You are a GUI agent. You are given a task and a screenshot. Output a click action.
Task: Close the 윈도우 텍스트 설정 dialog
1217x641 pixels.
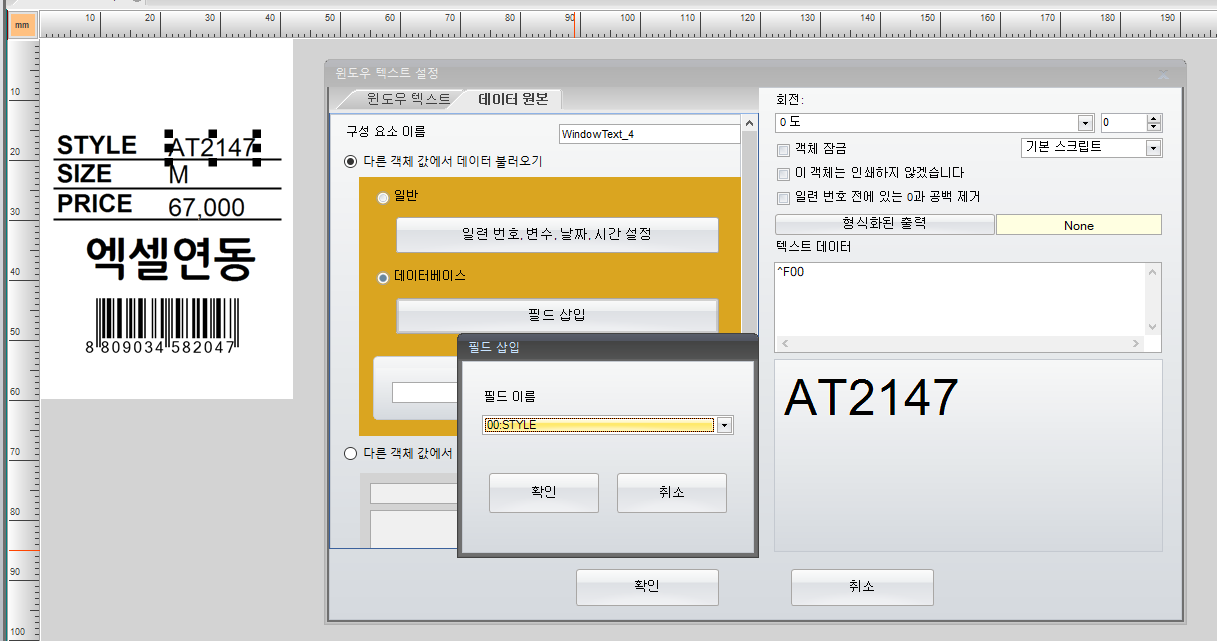pos(1163,74)
